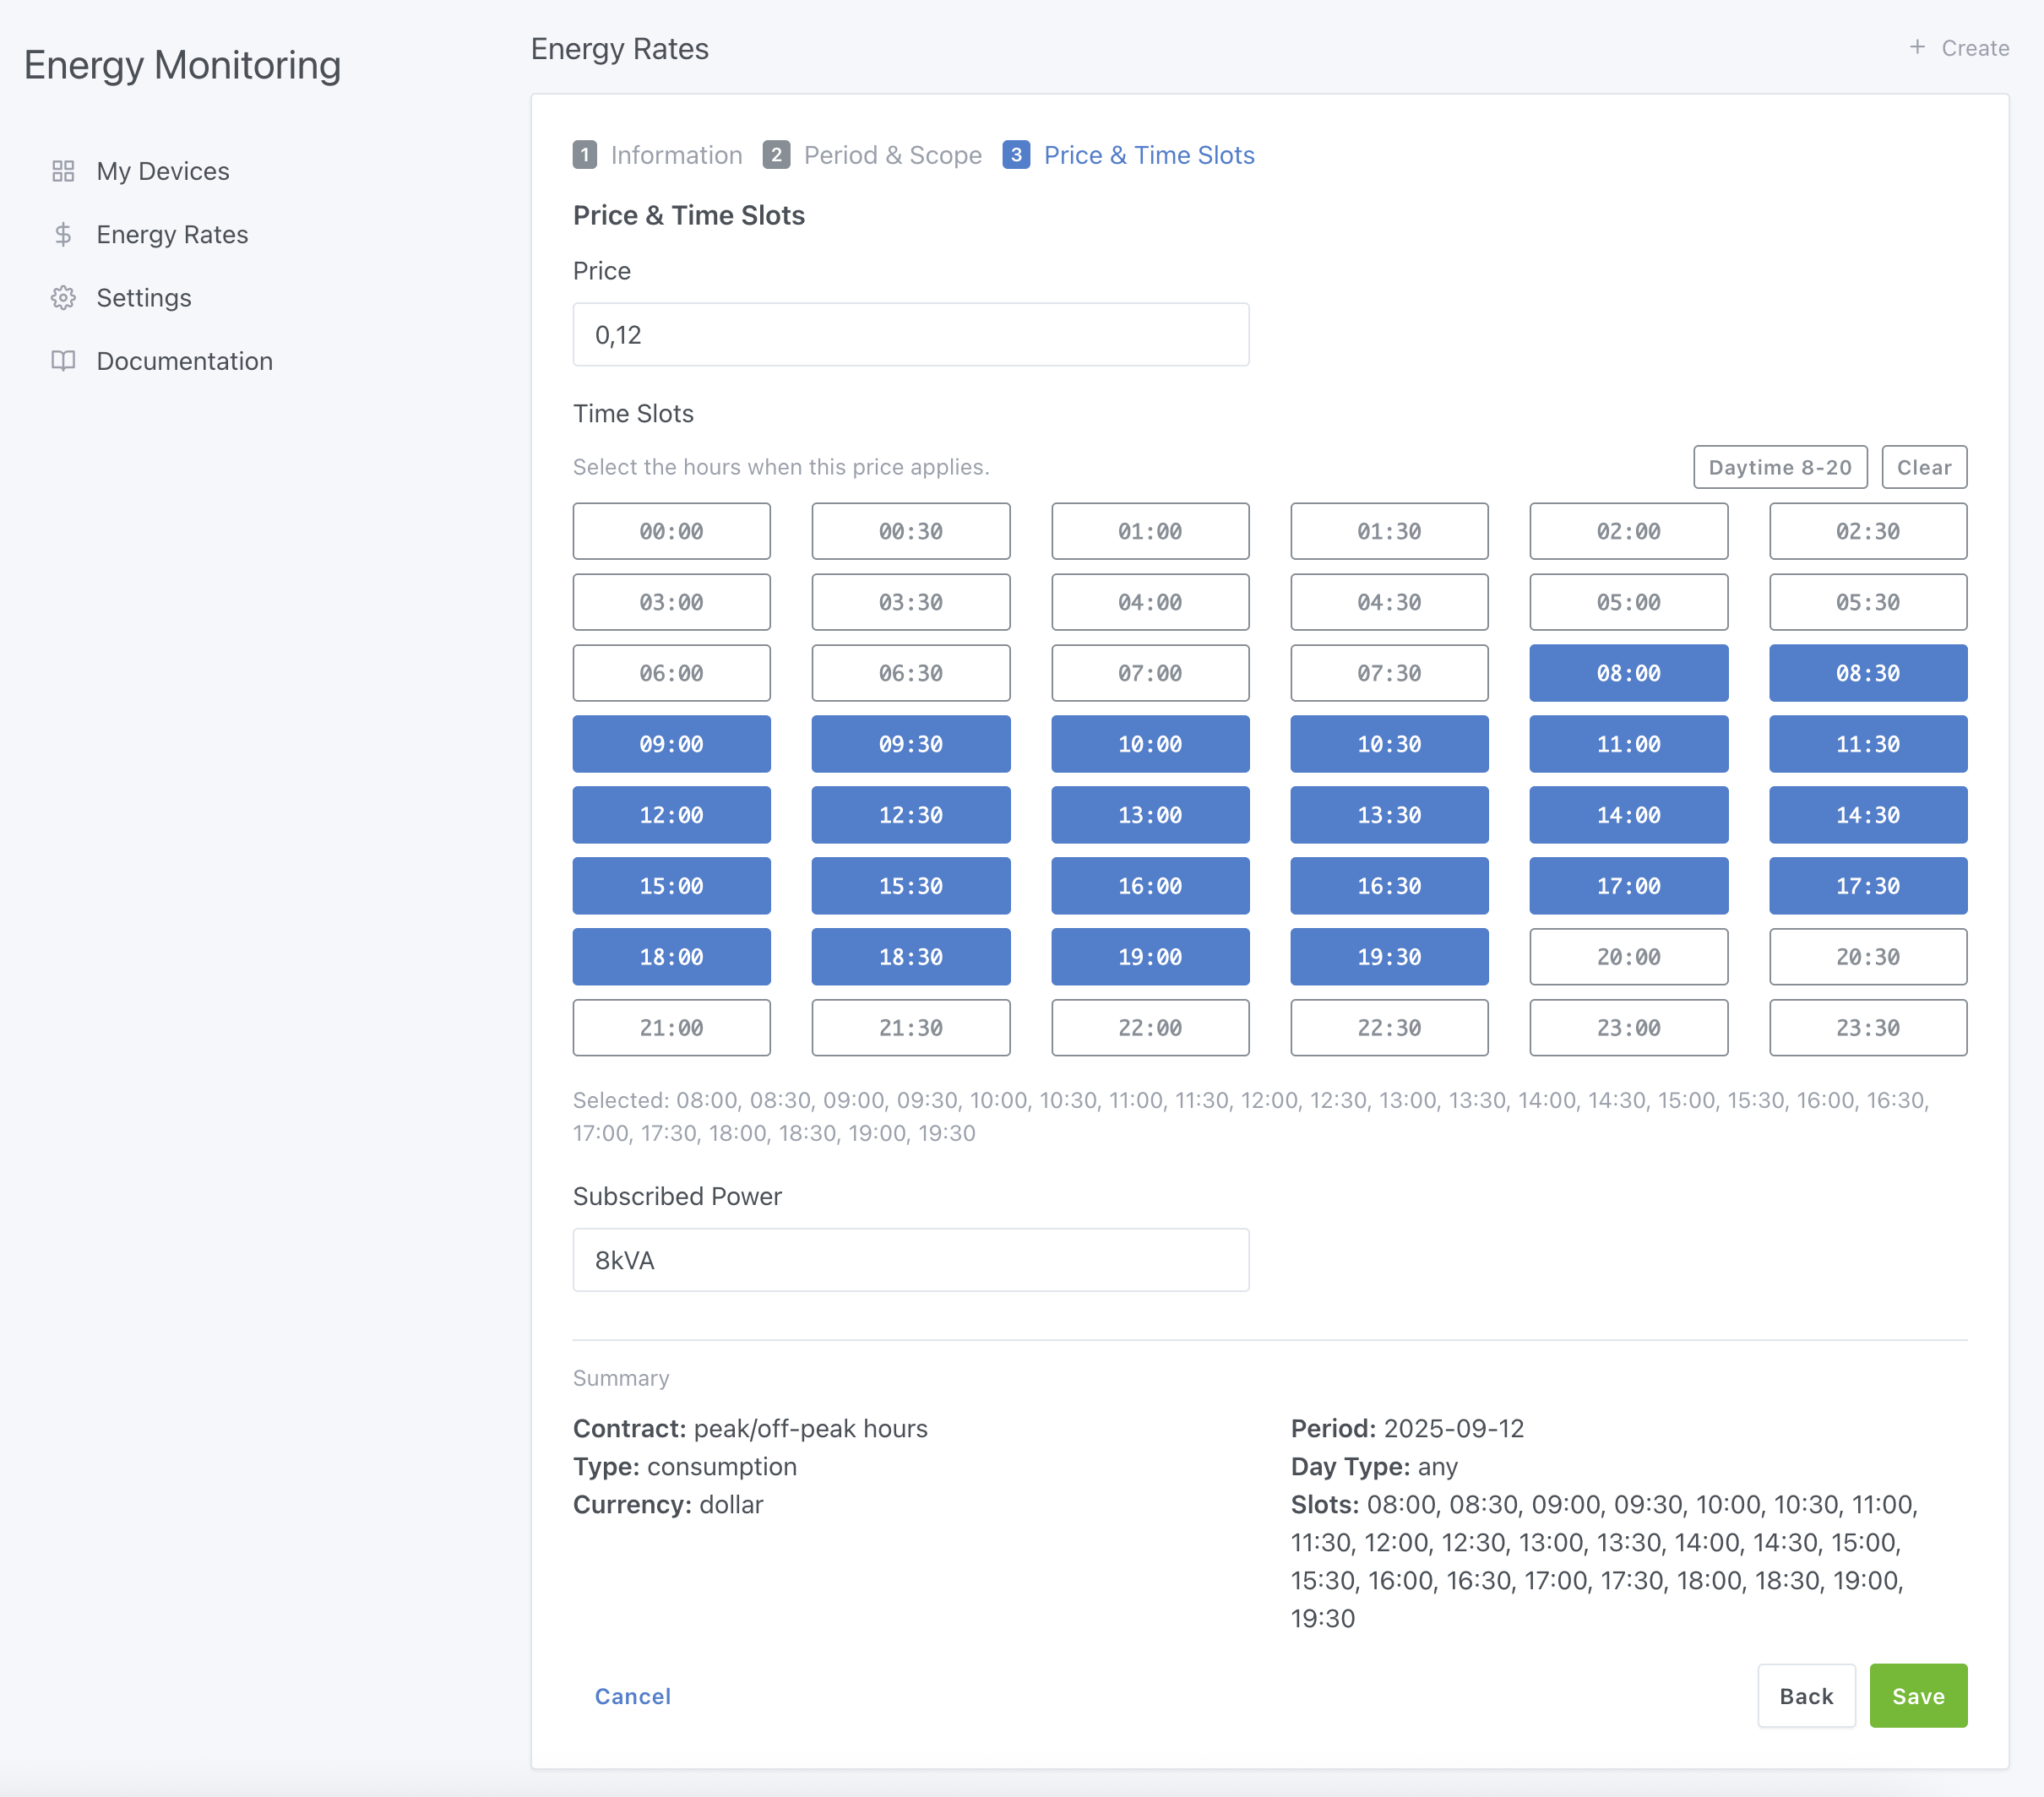Deselect the 19:30 time slot

1389,956
